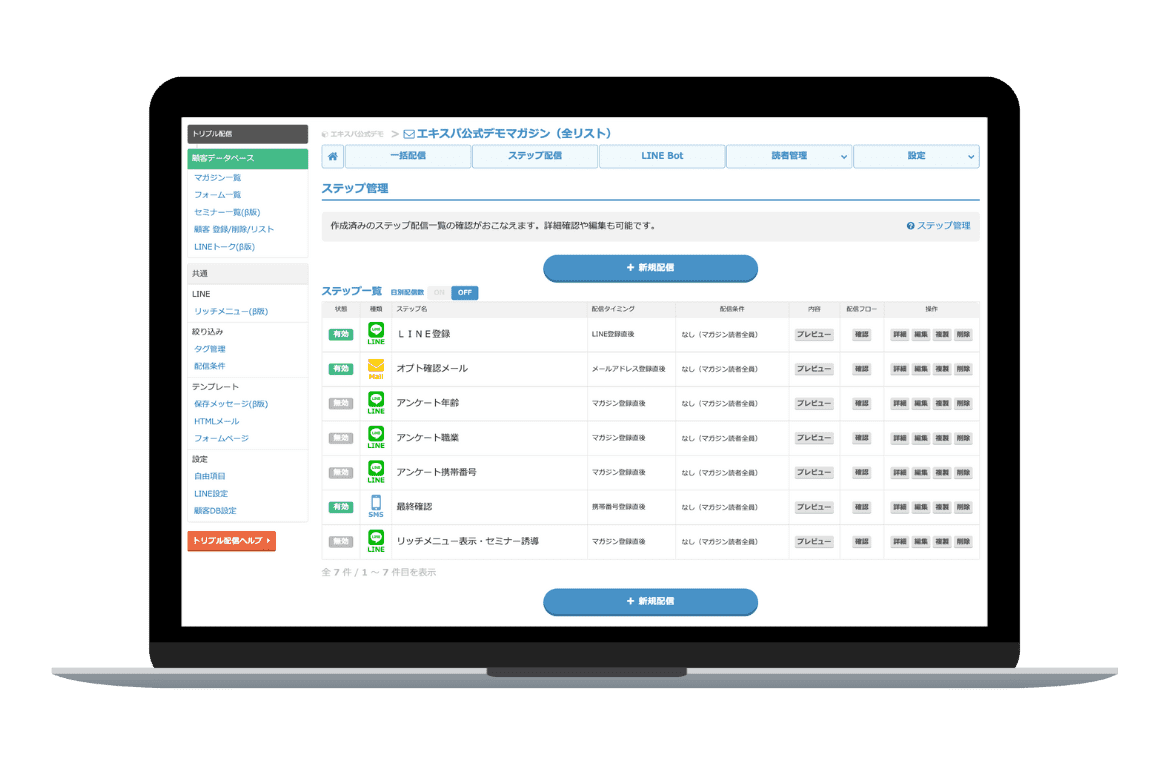
Task: Click 確認 flow button for アンケート年齢
Action: click(x=862, y=403)
